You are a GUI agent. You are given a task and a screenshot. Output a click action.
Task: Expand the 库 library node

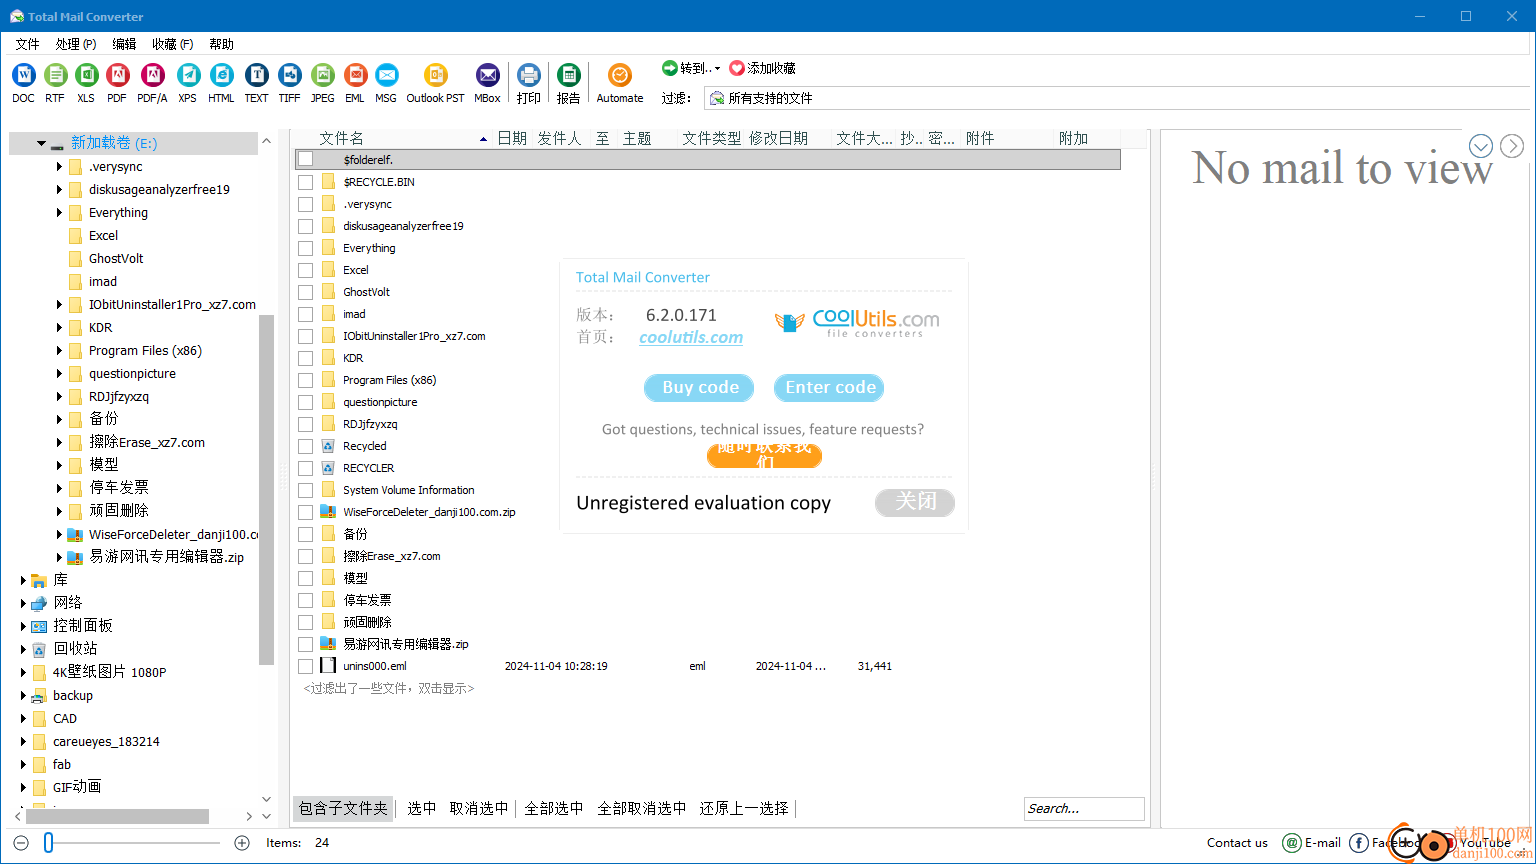pos(23,580)
